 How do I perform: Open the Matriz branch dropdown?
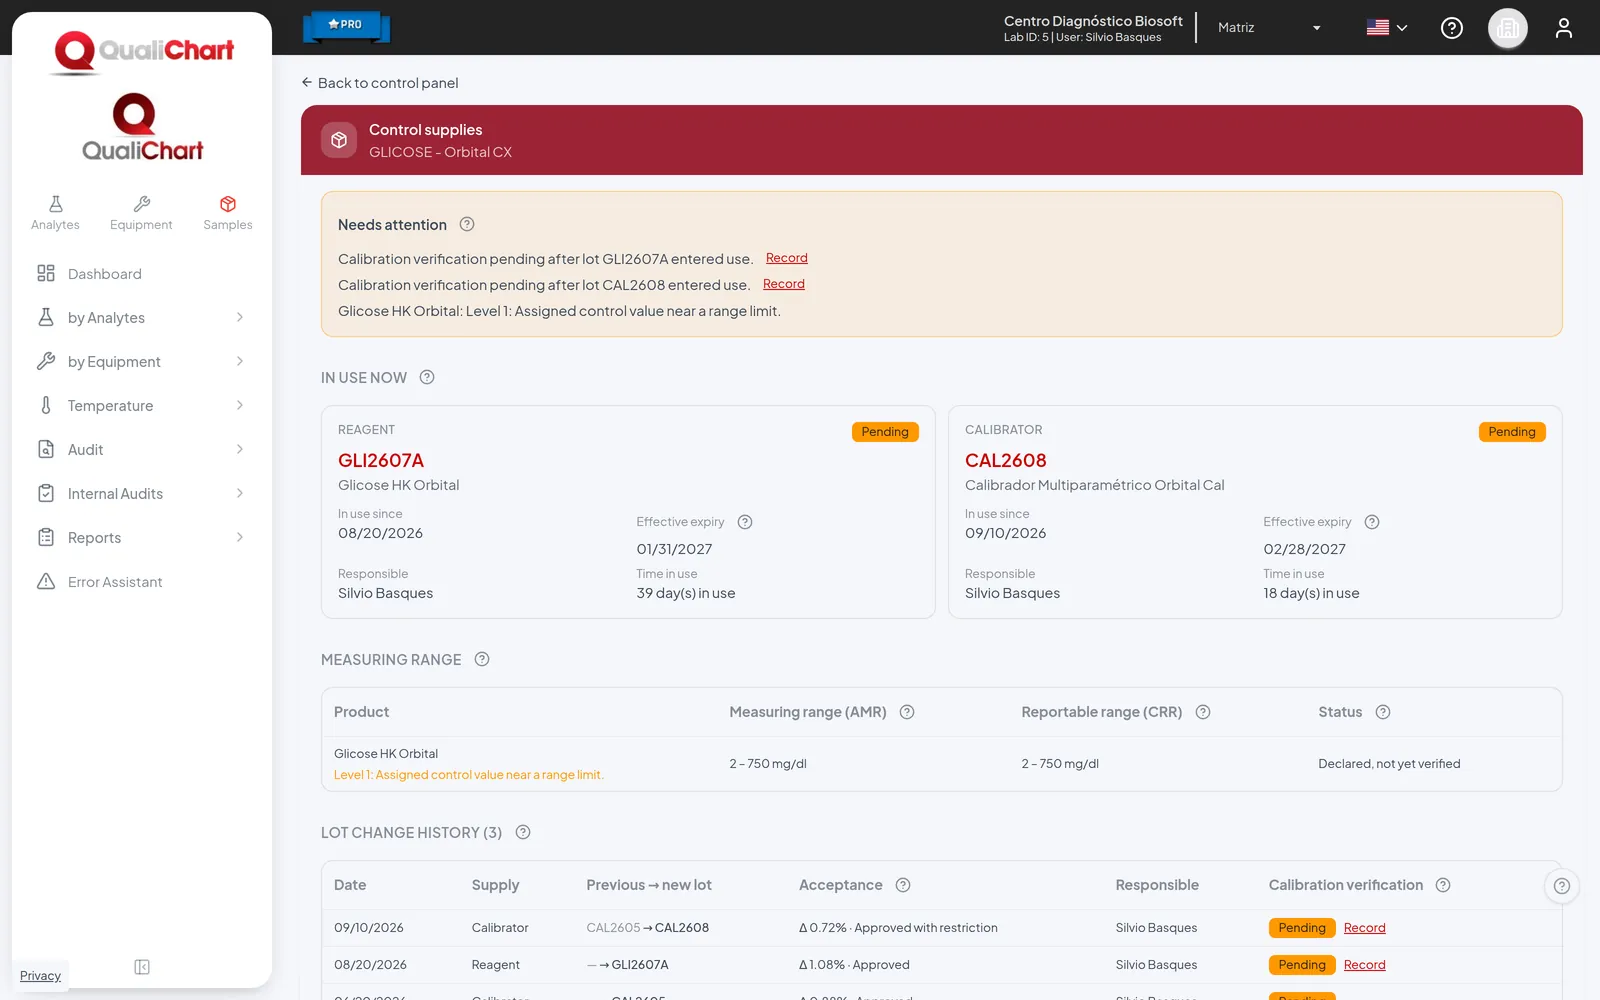1270,28
